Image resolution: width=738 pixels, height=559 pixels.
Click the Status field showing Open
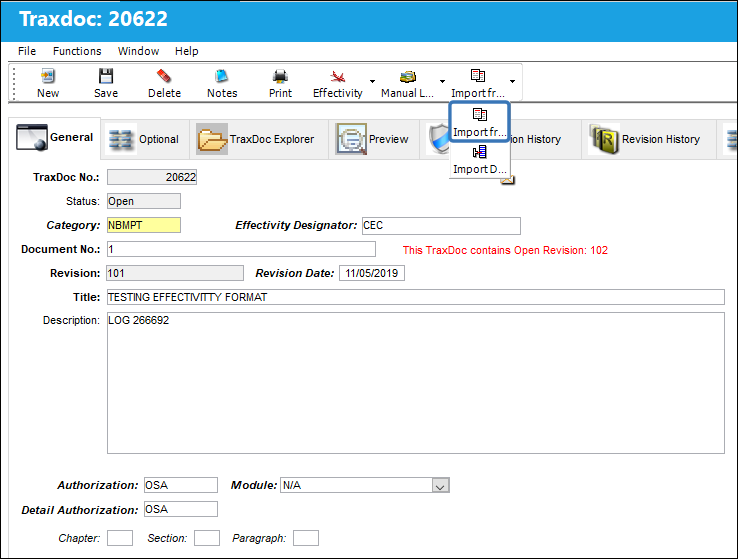click(144, 201)
